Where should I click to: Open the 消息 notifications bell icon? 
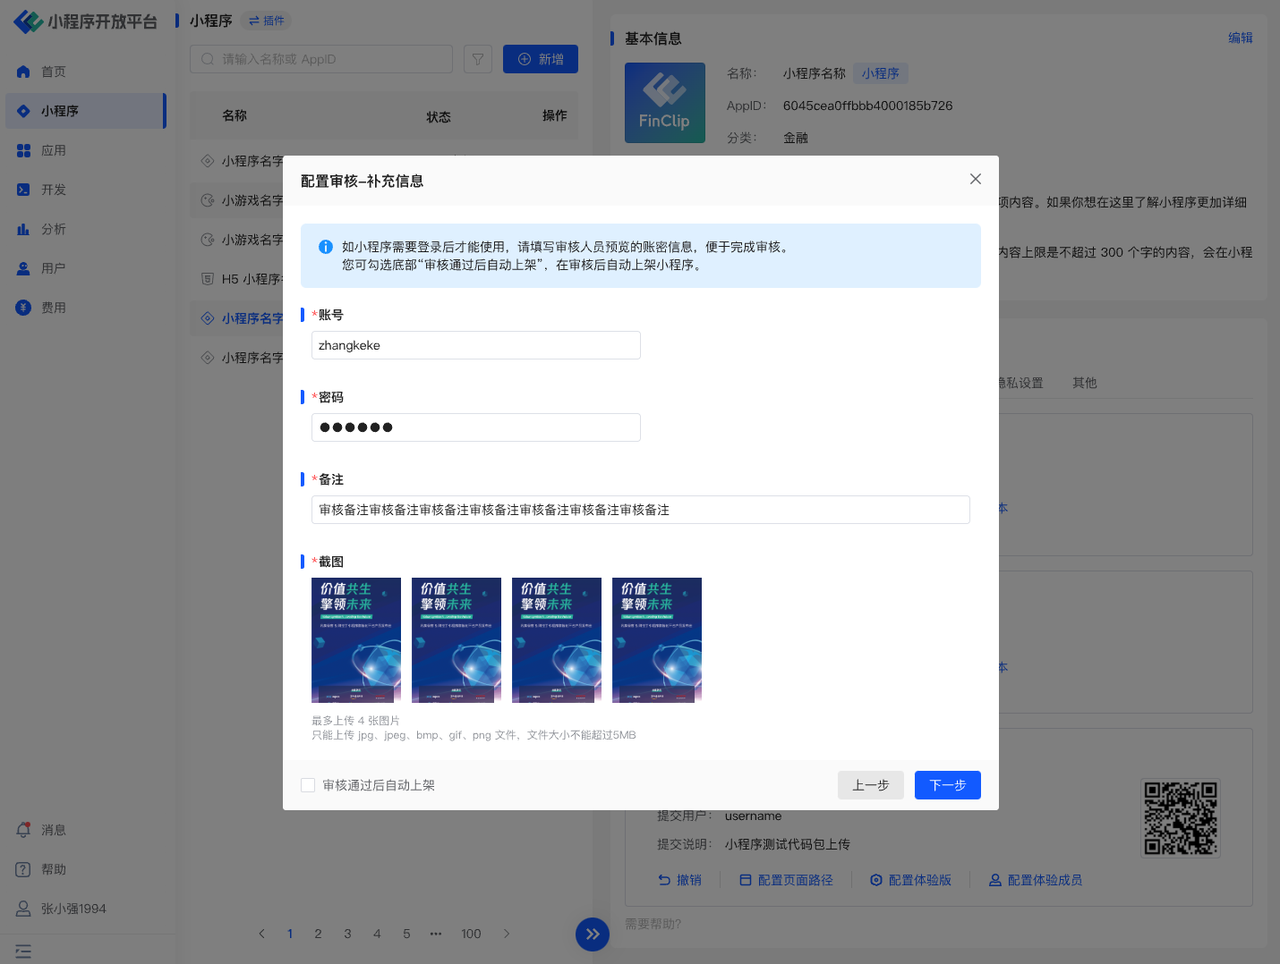tap(24, 830)
